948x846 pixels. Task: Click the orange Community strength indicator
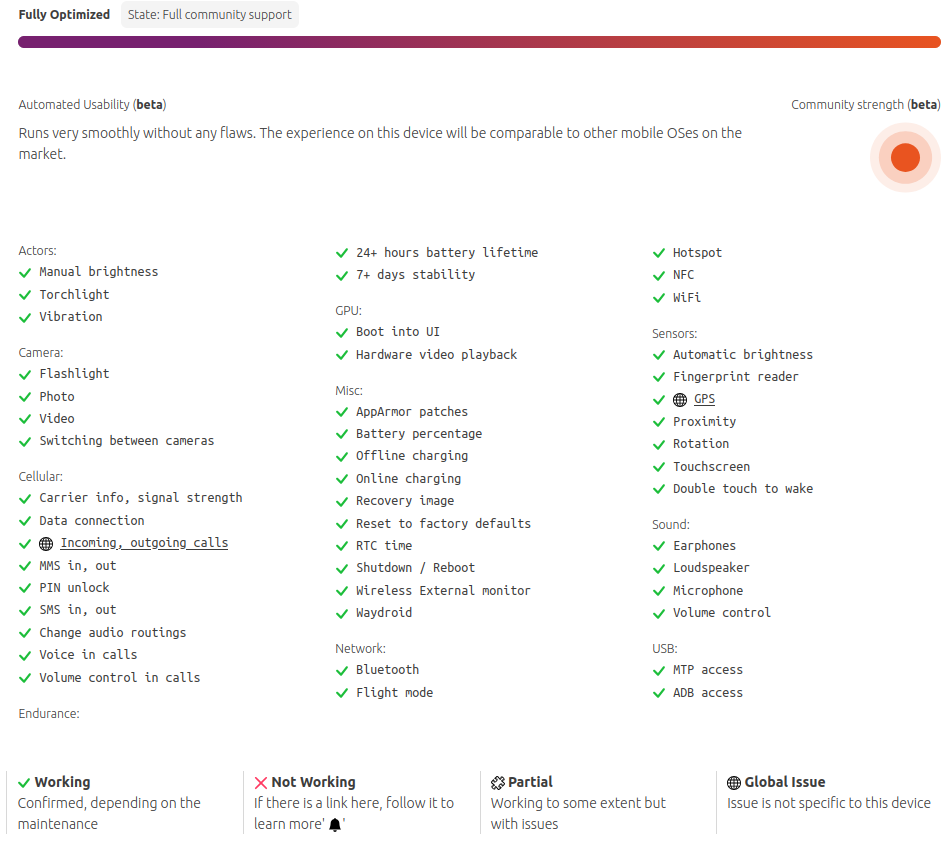pyautogui.click(x=905, y=157)
